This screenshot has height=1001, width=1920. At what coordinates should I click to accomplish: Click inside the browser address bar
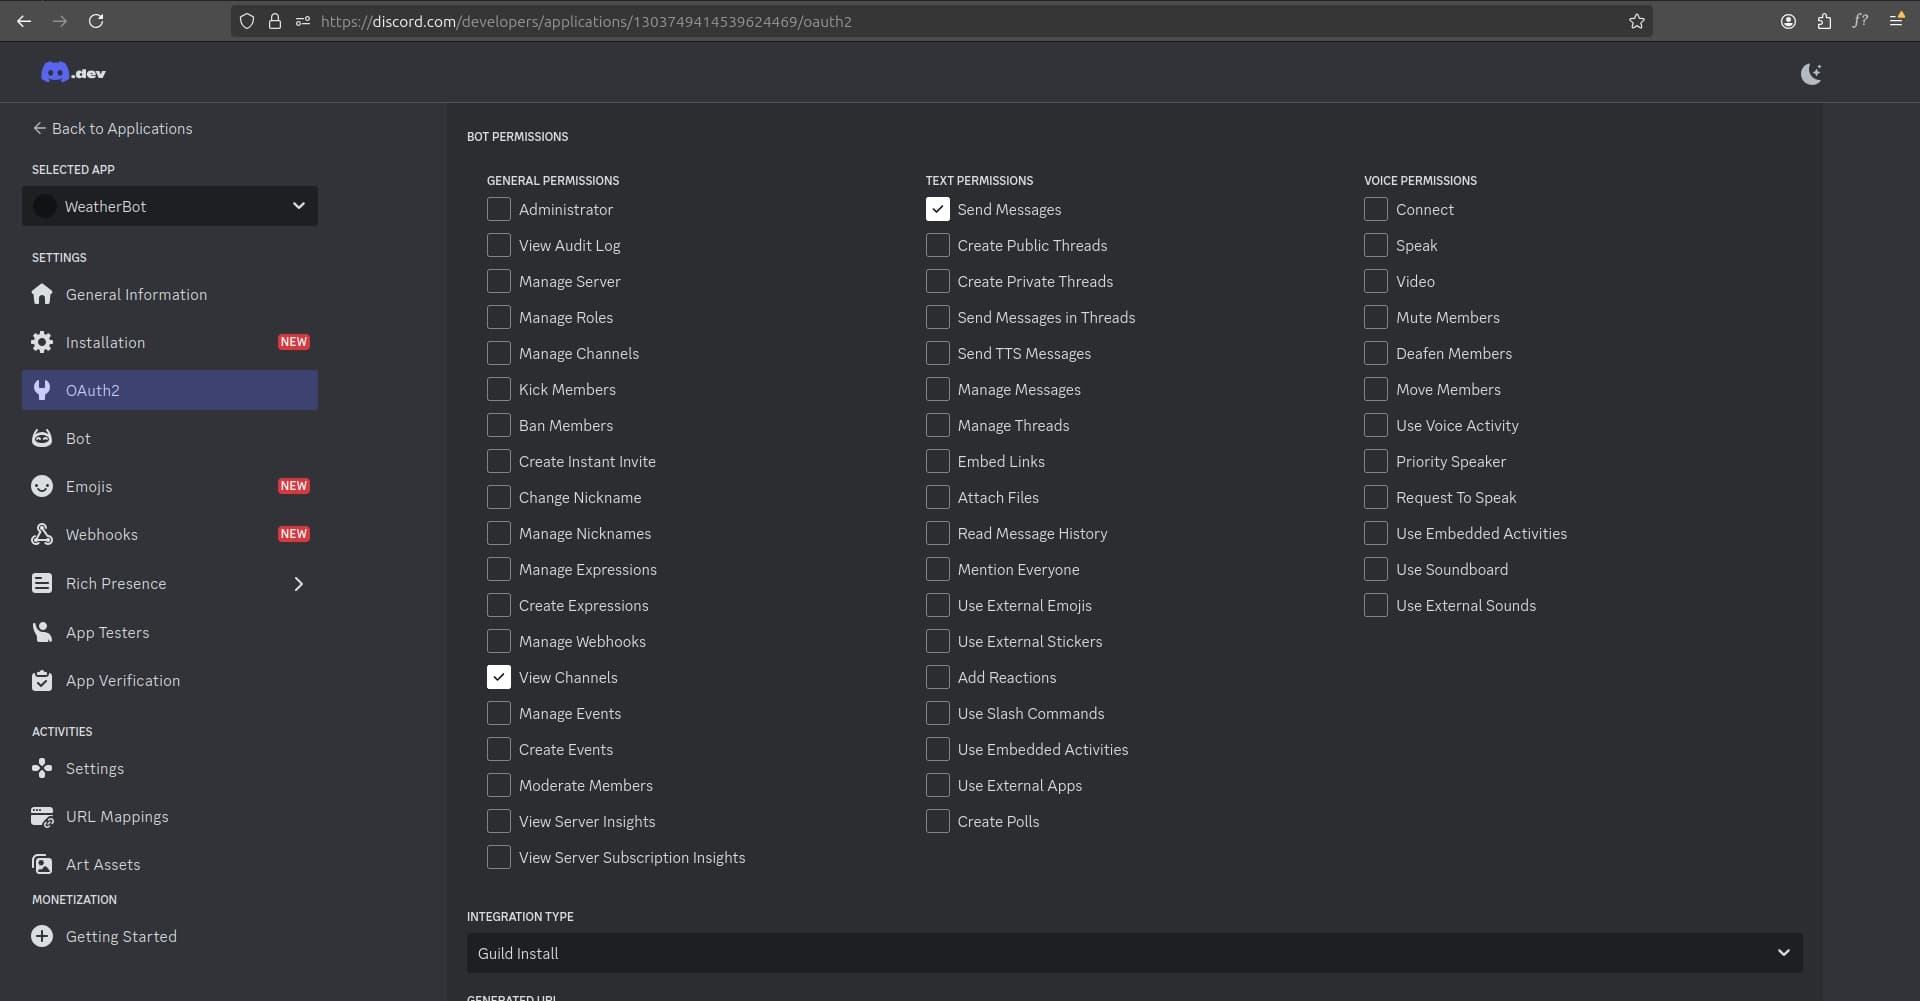[700, 21]
